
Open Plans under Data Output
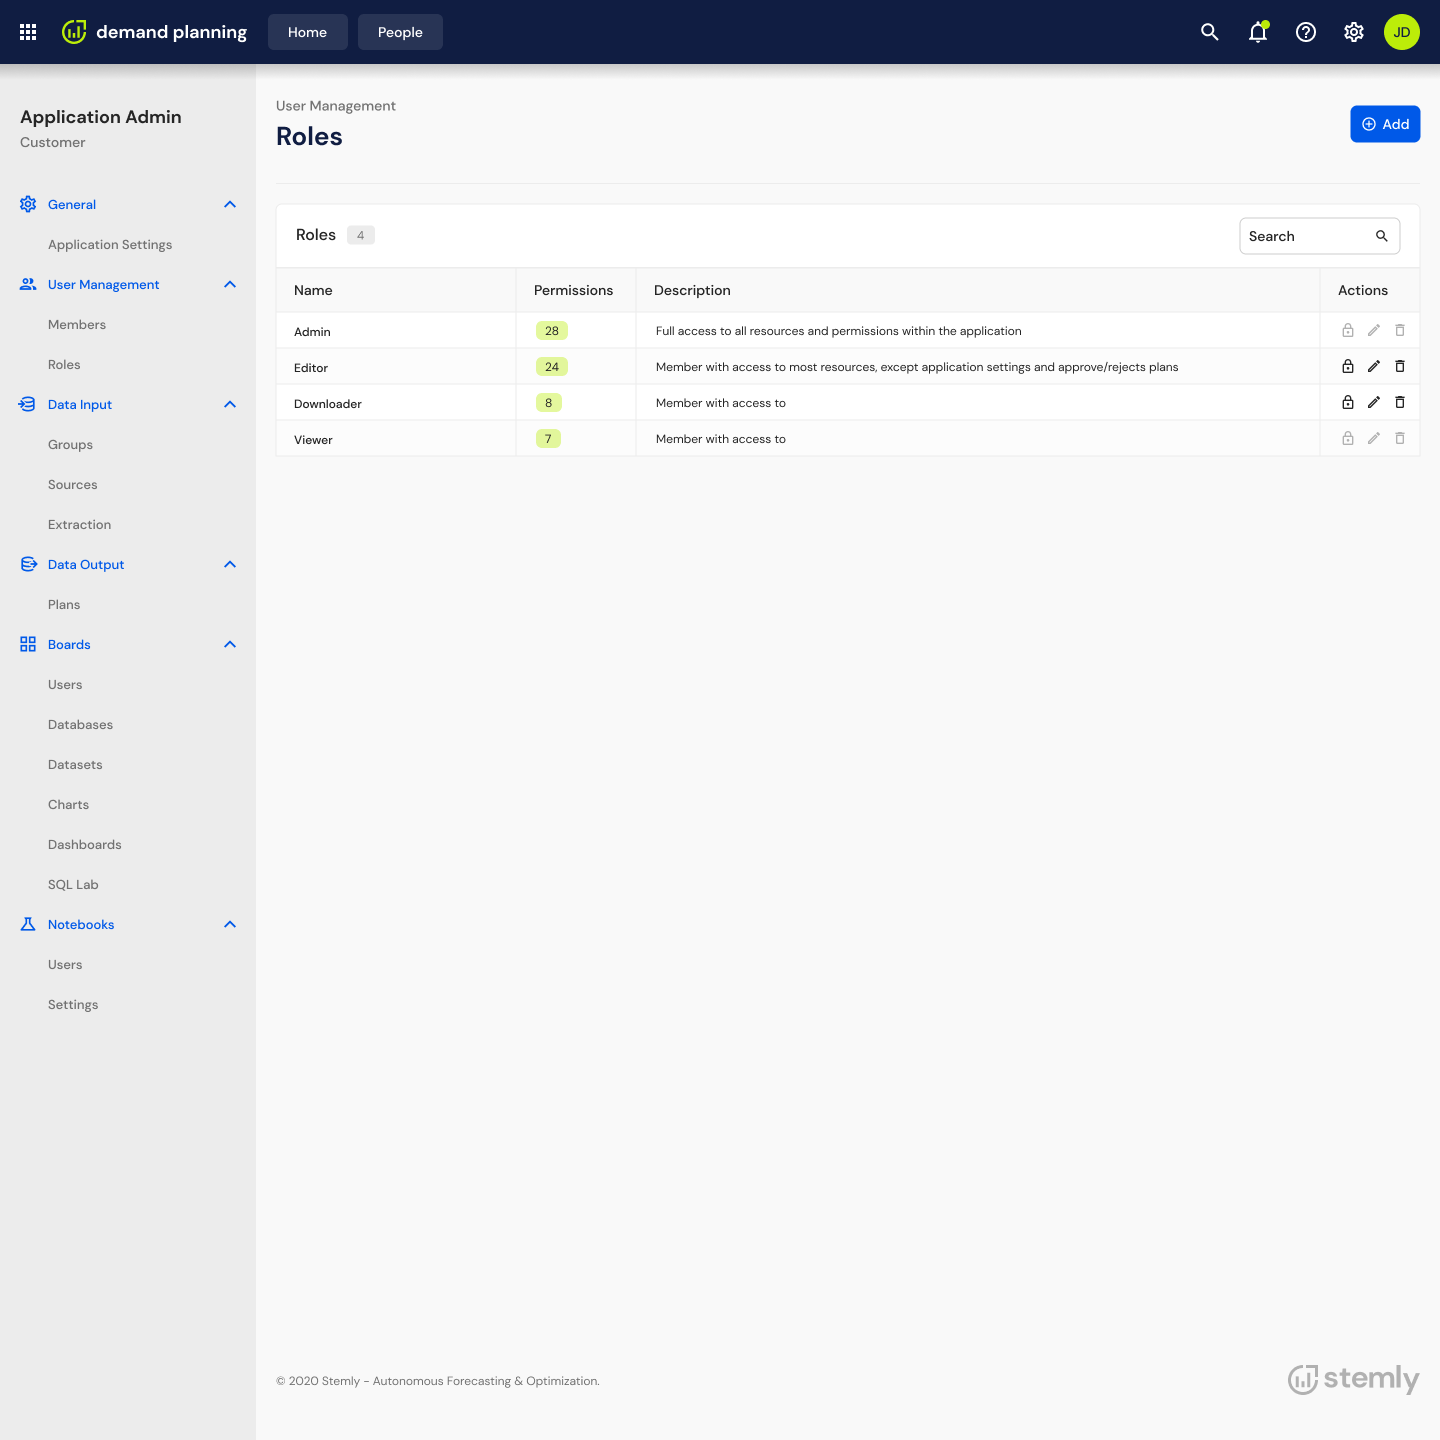pos(64,604)
